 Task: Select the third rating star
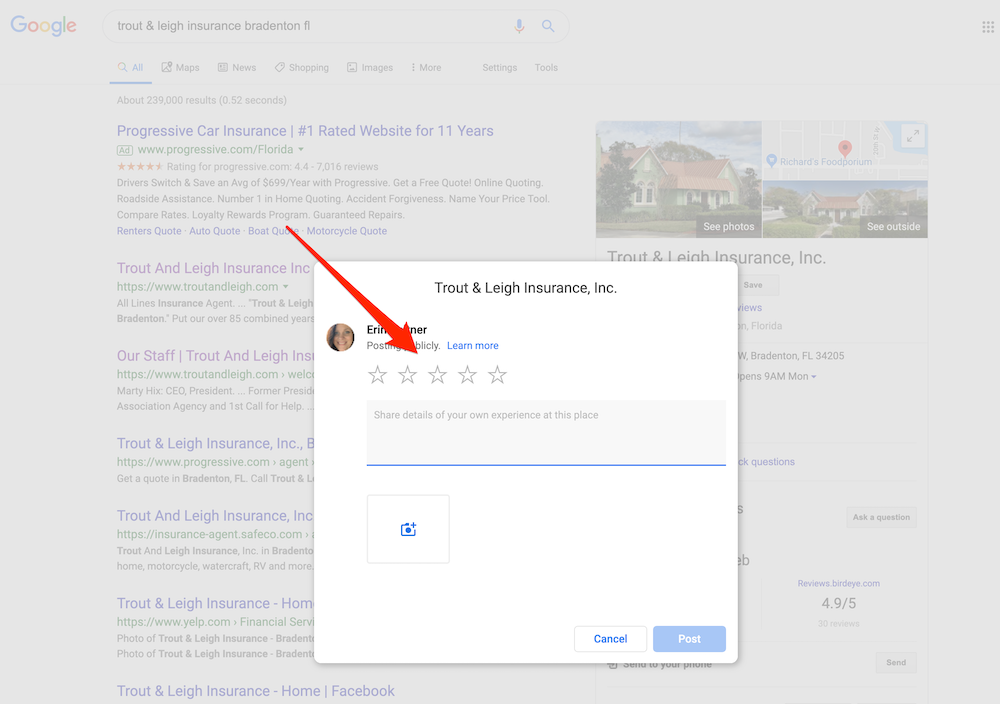point(438,374)
